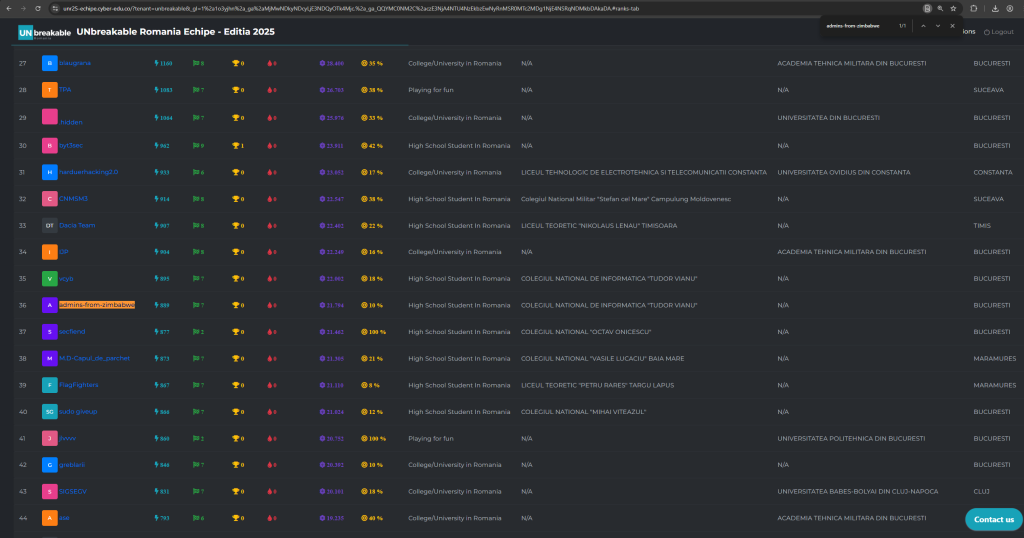Reload the page using browser refresh button
This screenshot has height=538, width=1024.
pyautogui.click(x=38, y=8)
